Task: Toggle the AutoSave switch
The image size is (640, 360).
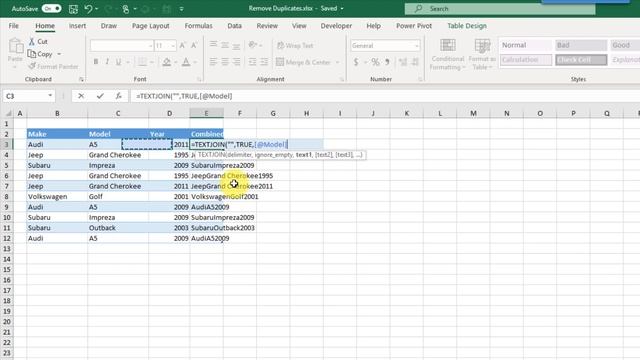Action: pos(51,9)
